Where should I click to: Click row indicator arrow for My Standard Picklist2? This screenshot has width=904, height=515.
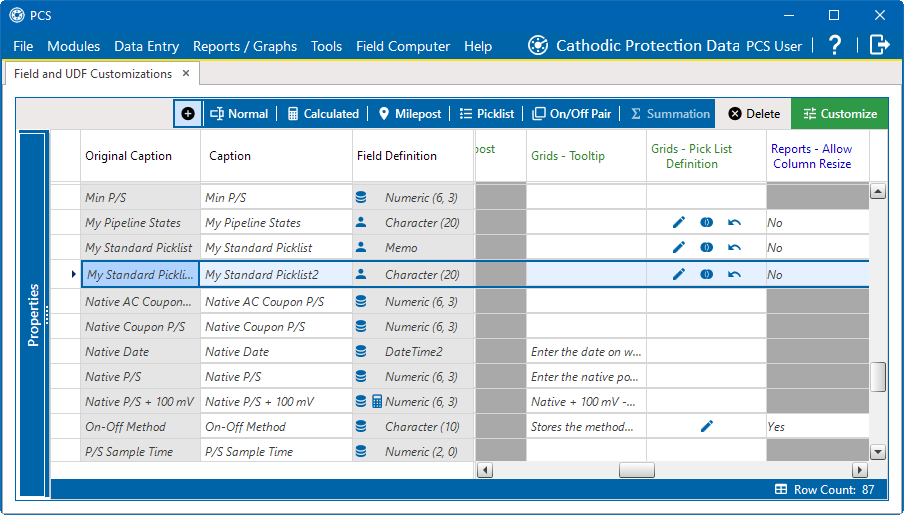click(x=73, y=275)
